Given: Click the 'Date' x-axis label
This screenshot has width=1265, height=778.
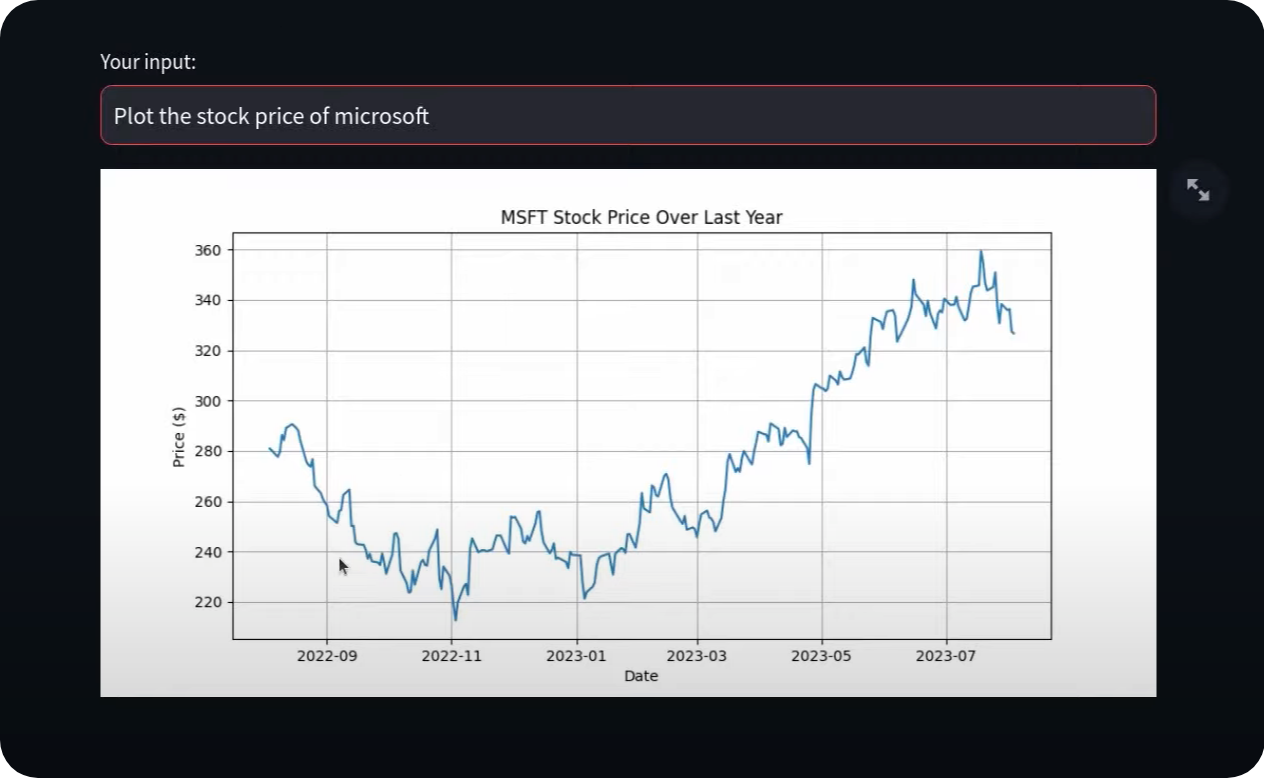Looking at the screenshot, I should point(641,676).
